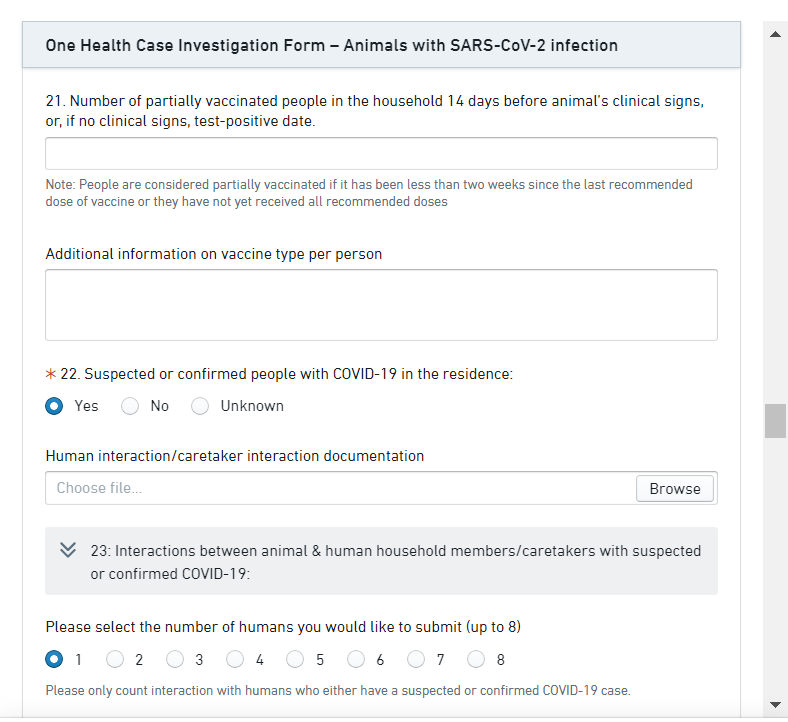Click the vertical scrollbar thumb
The image size is (788, 722).
775,421
